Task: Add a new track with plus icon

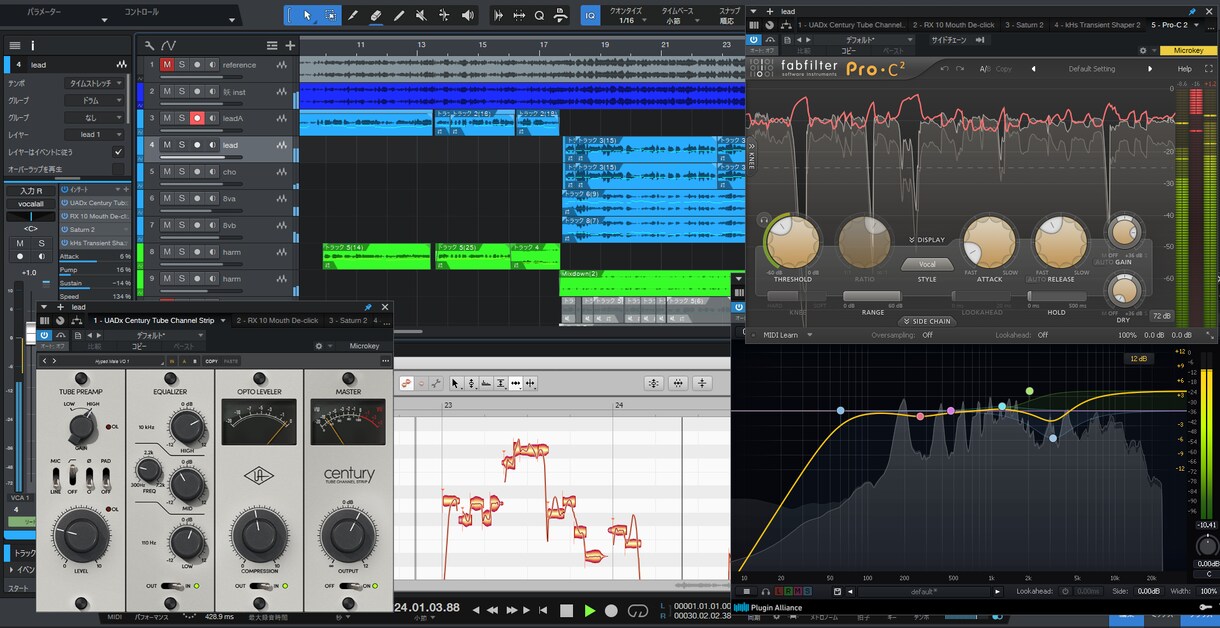Action: pos(290,45)
